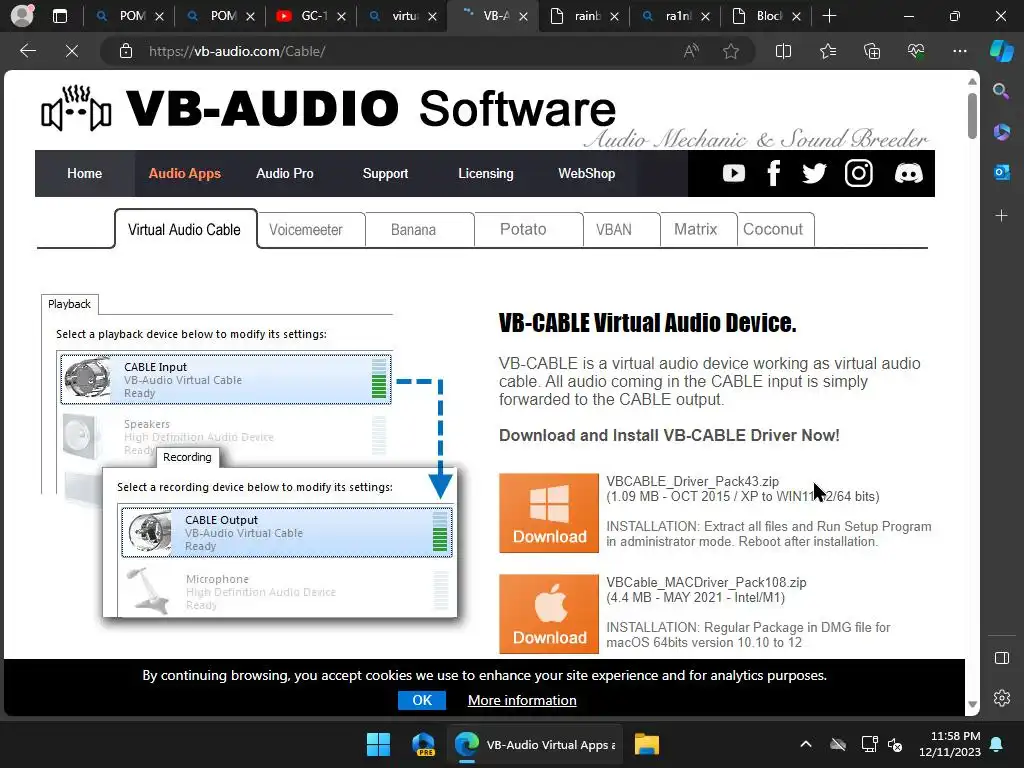
Task: Open Browser essentials heart icon
Action: pos(916,51)
